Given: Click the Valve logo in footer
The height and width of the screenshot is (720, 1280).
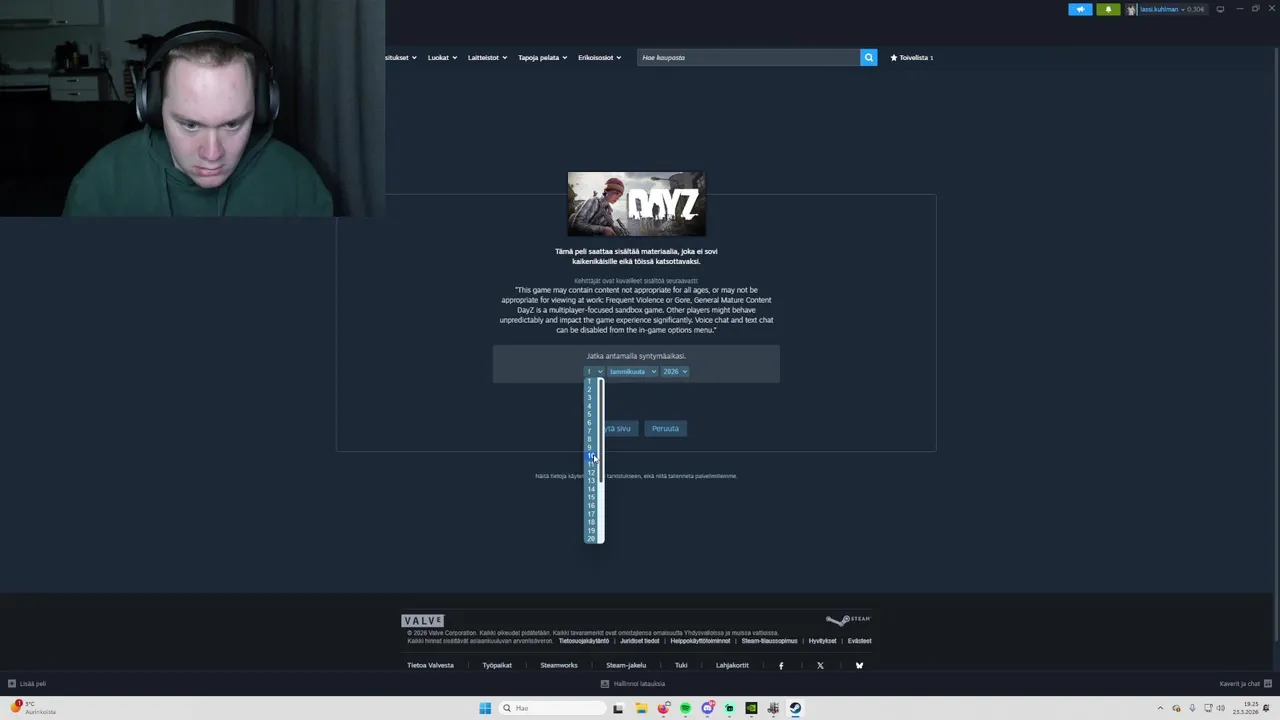Looking at the screenshot, I should click(x=422, y=621).
